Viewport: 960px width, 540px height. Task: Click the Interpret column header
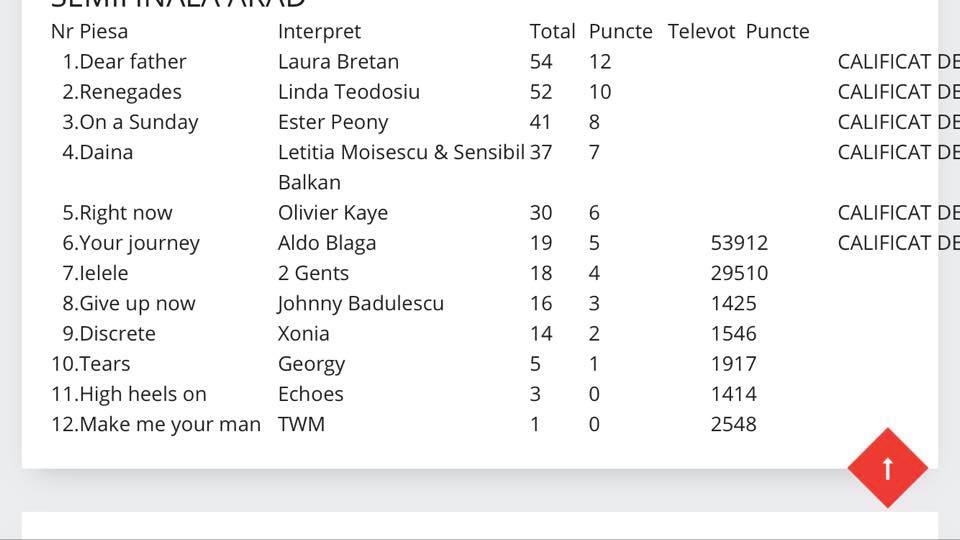pos(319,32)
